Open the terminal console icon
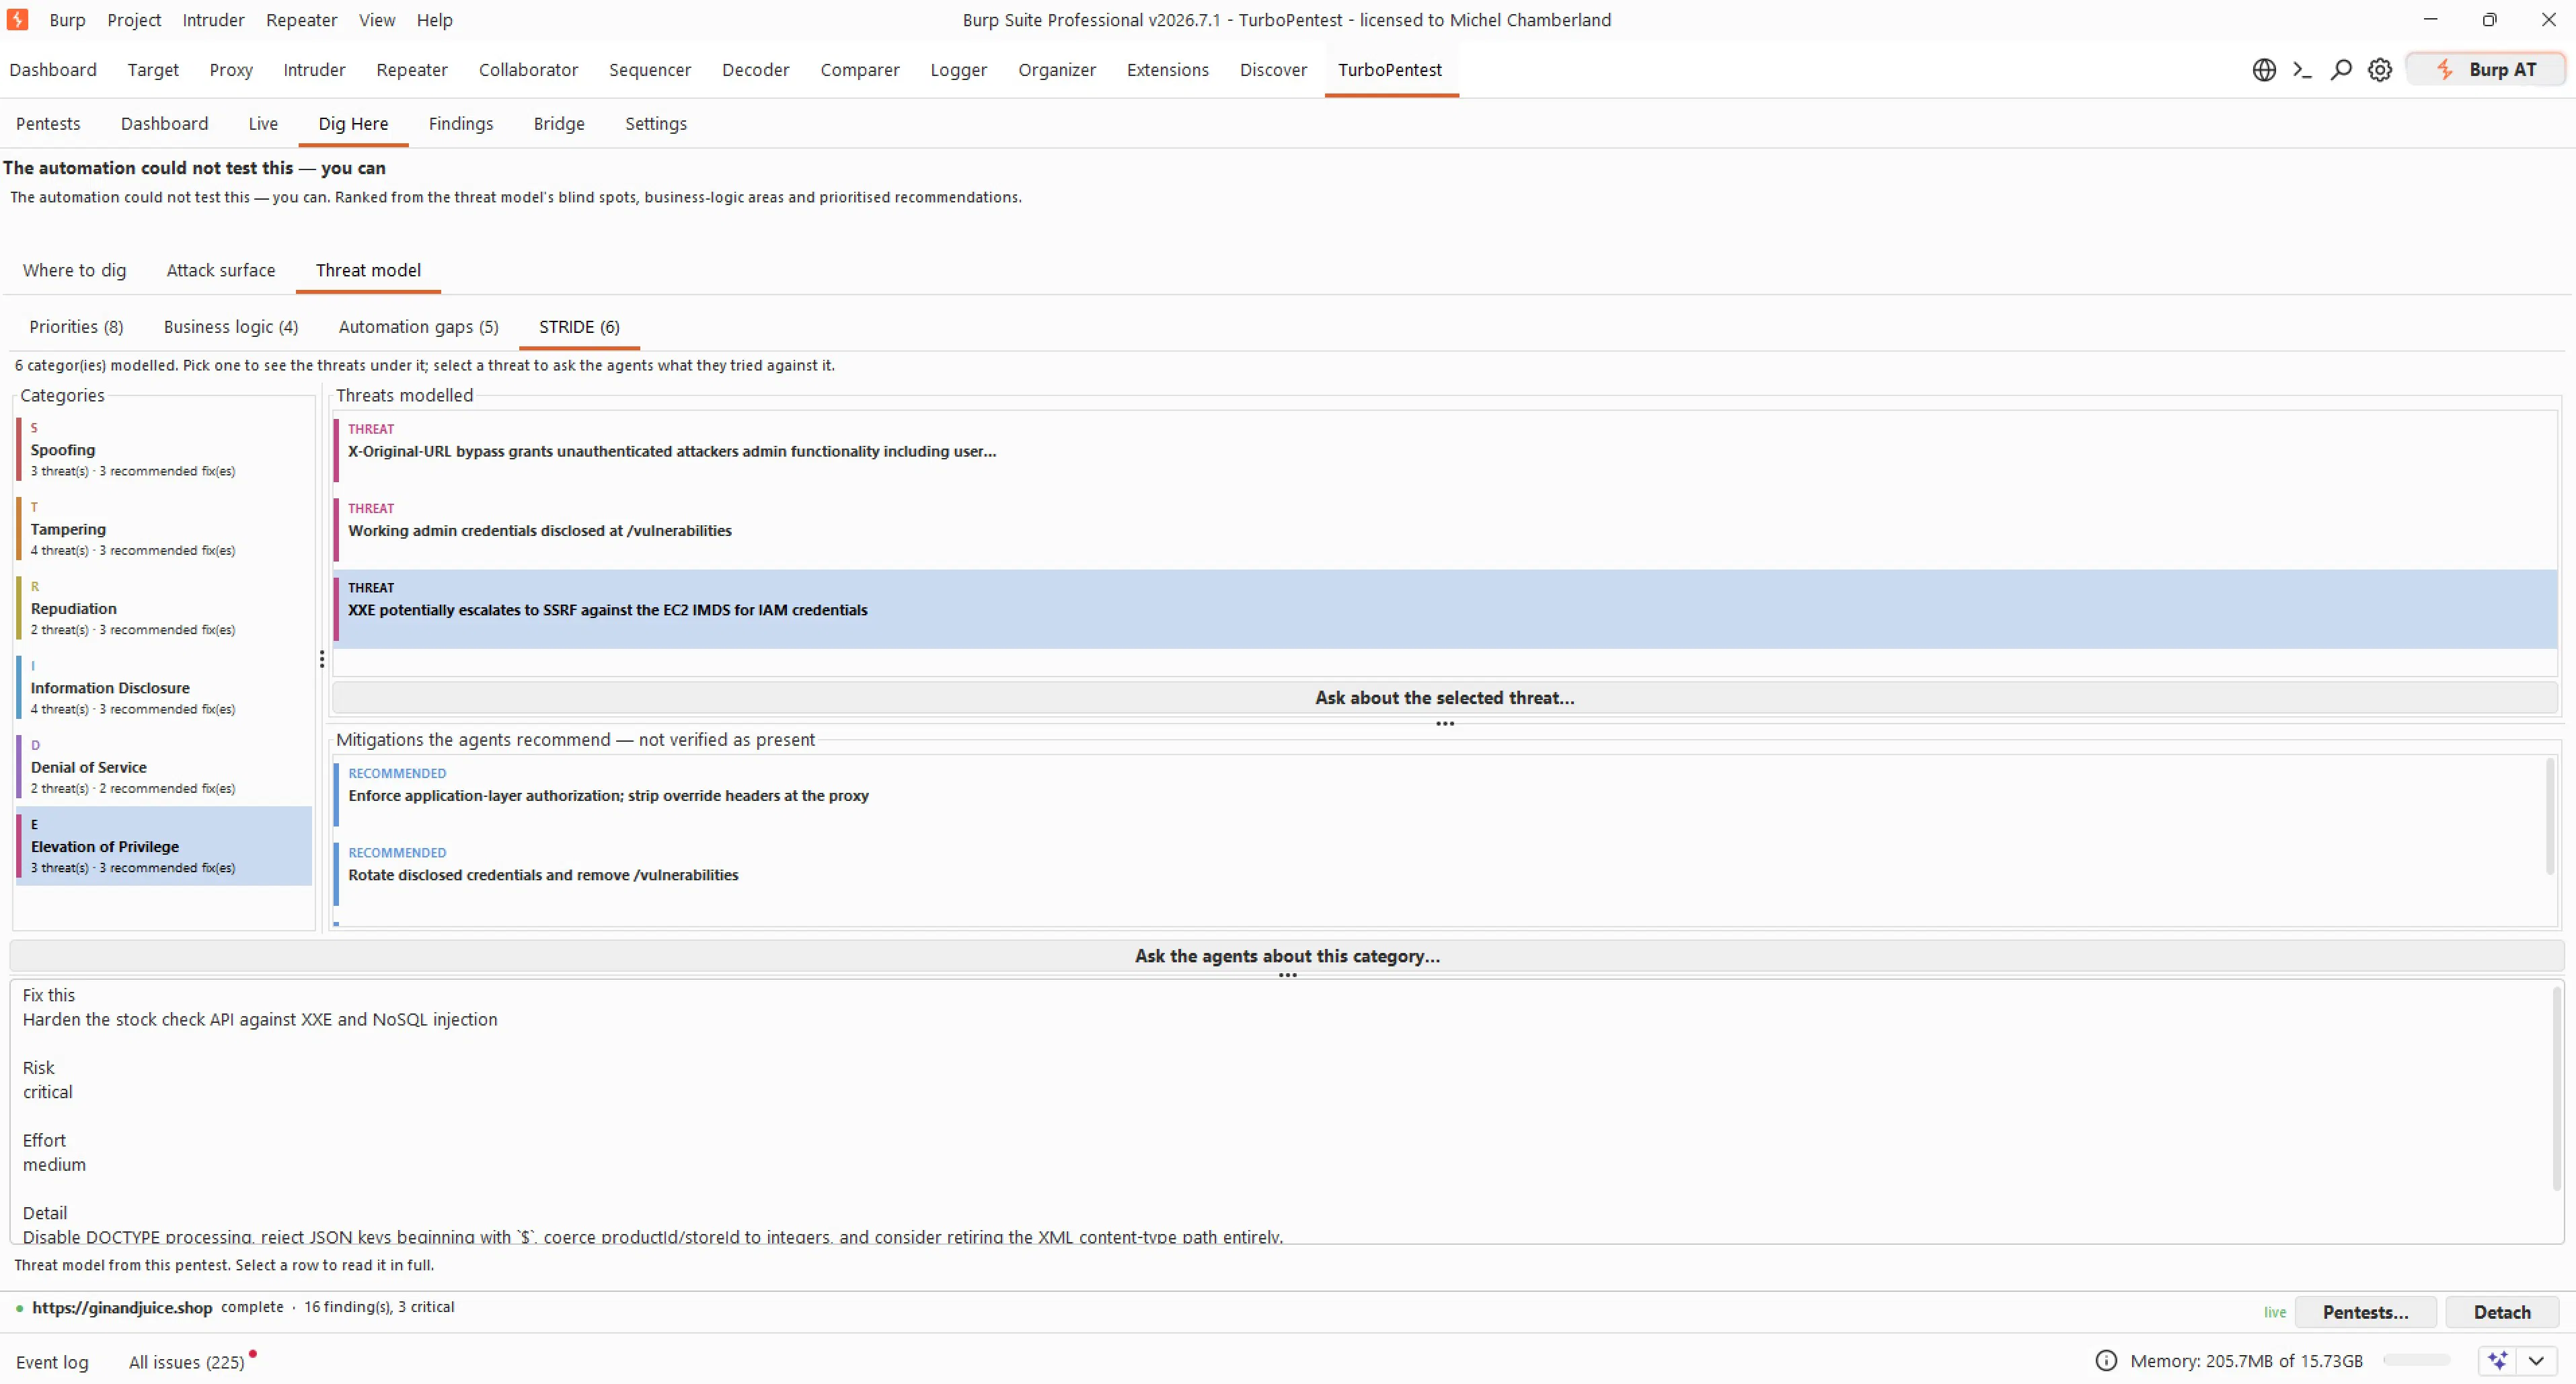This screenshot has height=1384, width=2576. (2302, 70)
